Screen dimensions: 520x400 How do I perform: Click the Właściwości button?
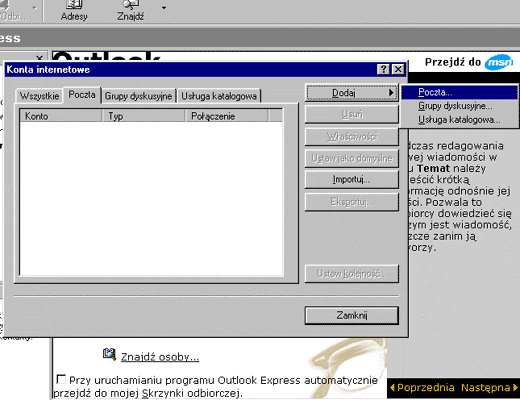pyautogui.click(x=352, y=136)
